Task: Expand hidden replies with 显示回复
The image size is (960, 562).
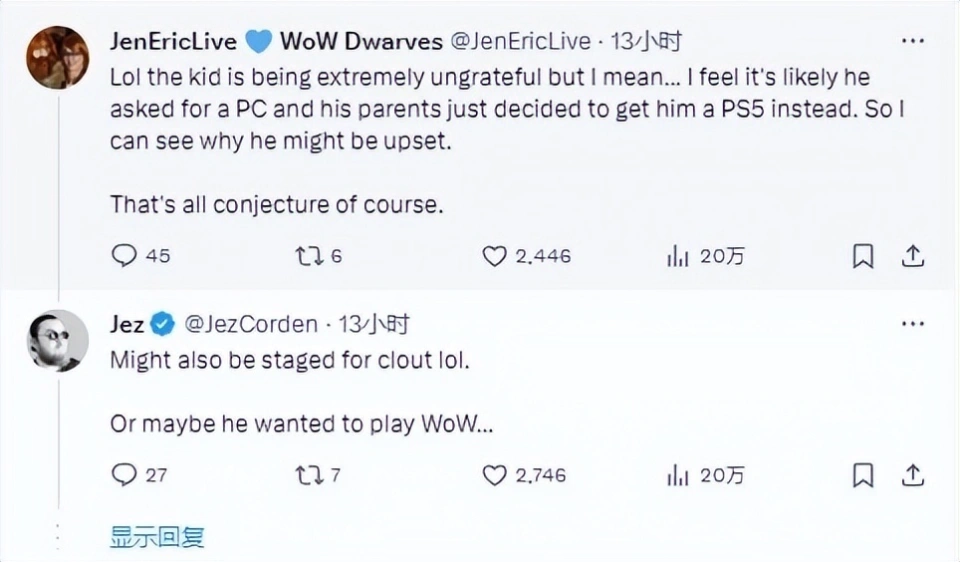Action: pyautogui.click(x=157, y=537)
